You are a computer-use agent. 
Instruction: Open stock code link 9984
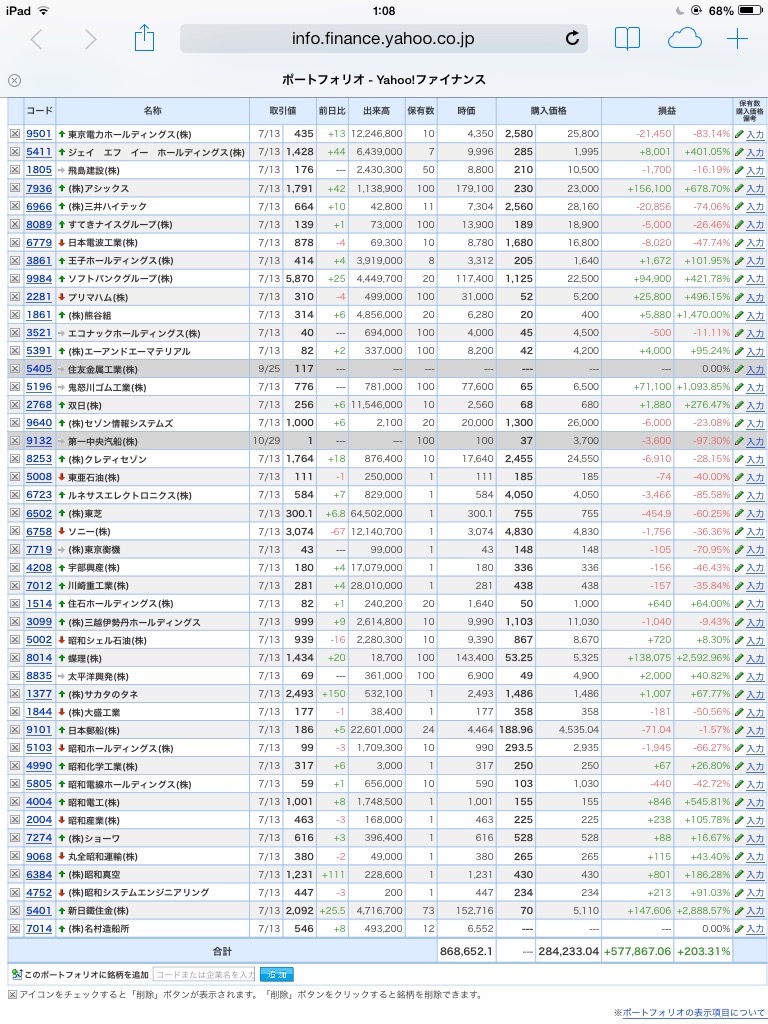click(39, 278)
